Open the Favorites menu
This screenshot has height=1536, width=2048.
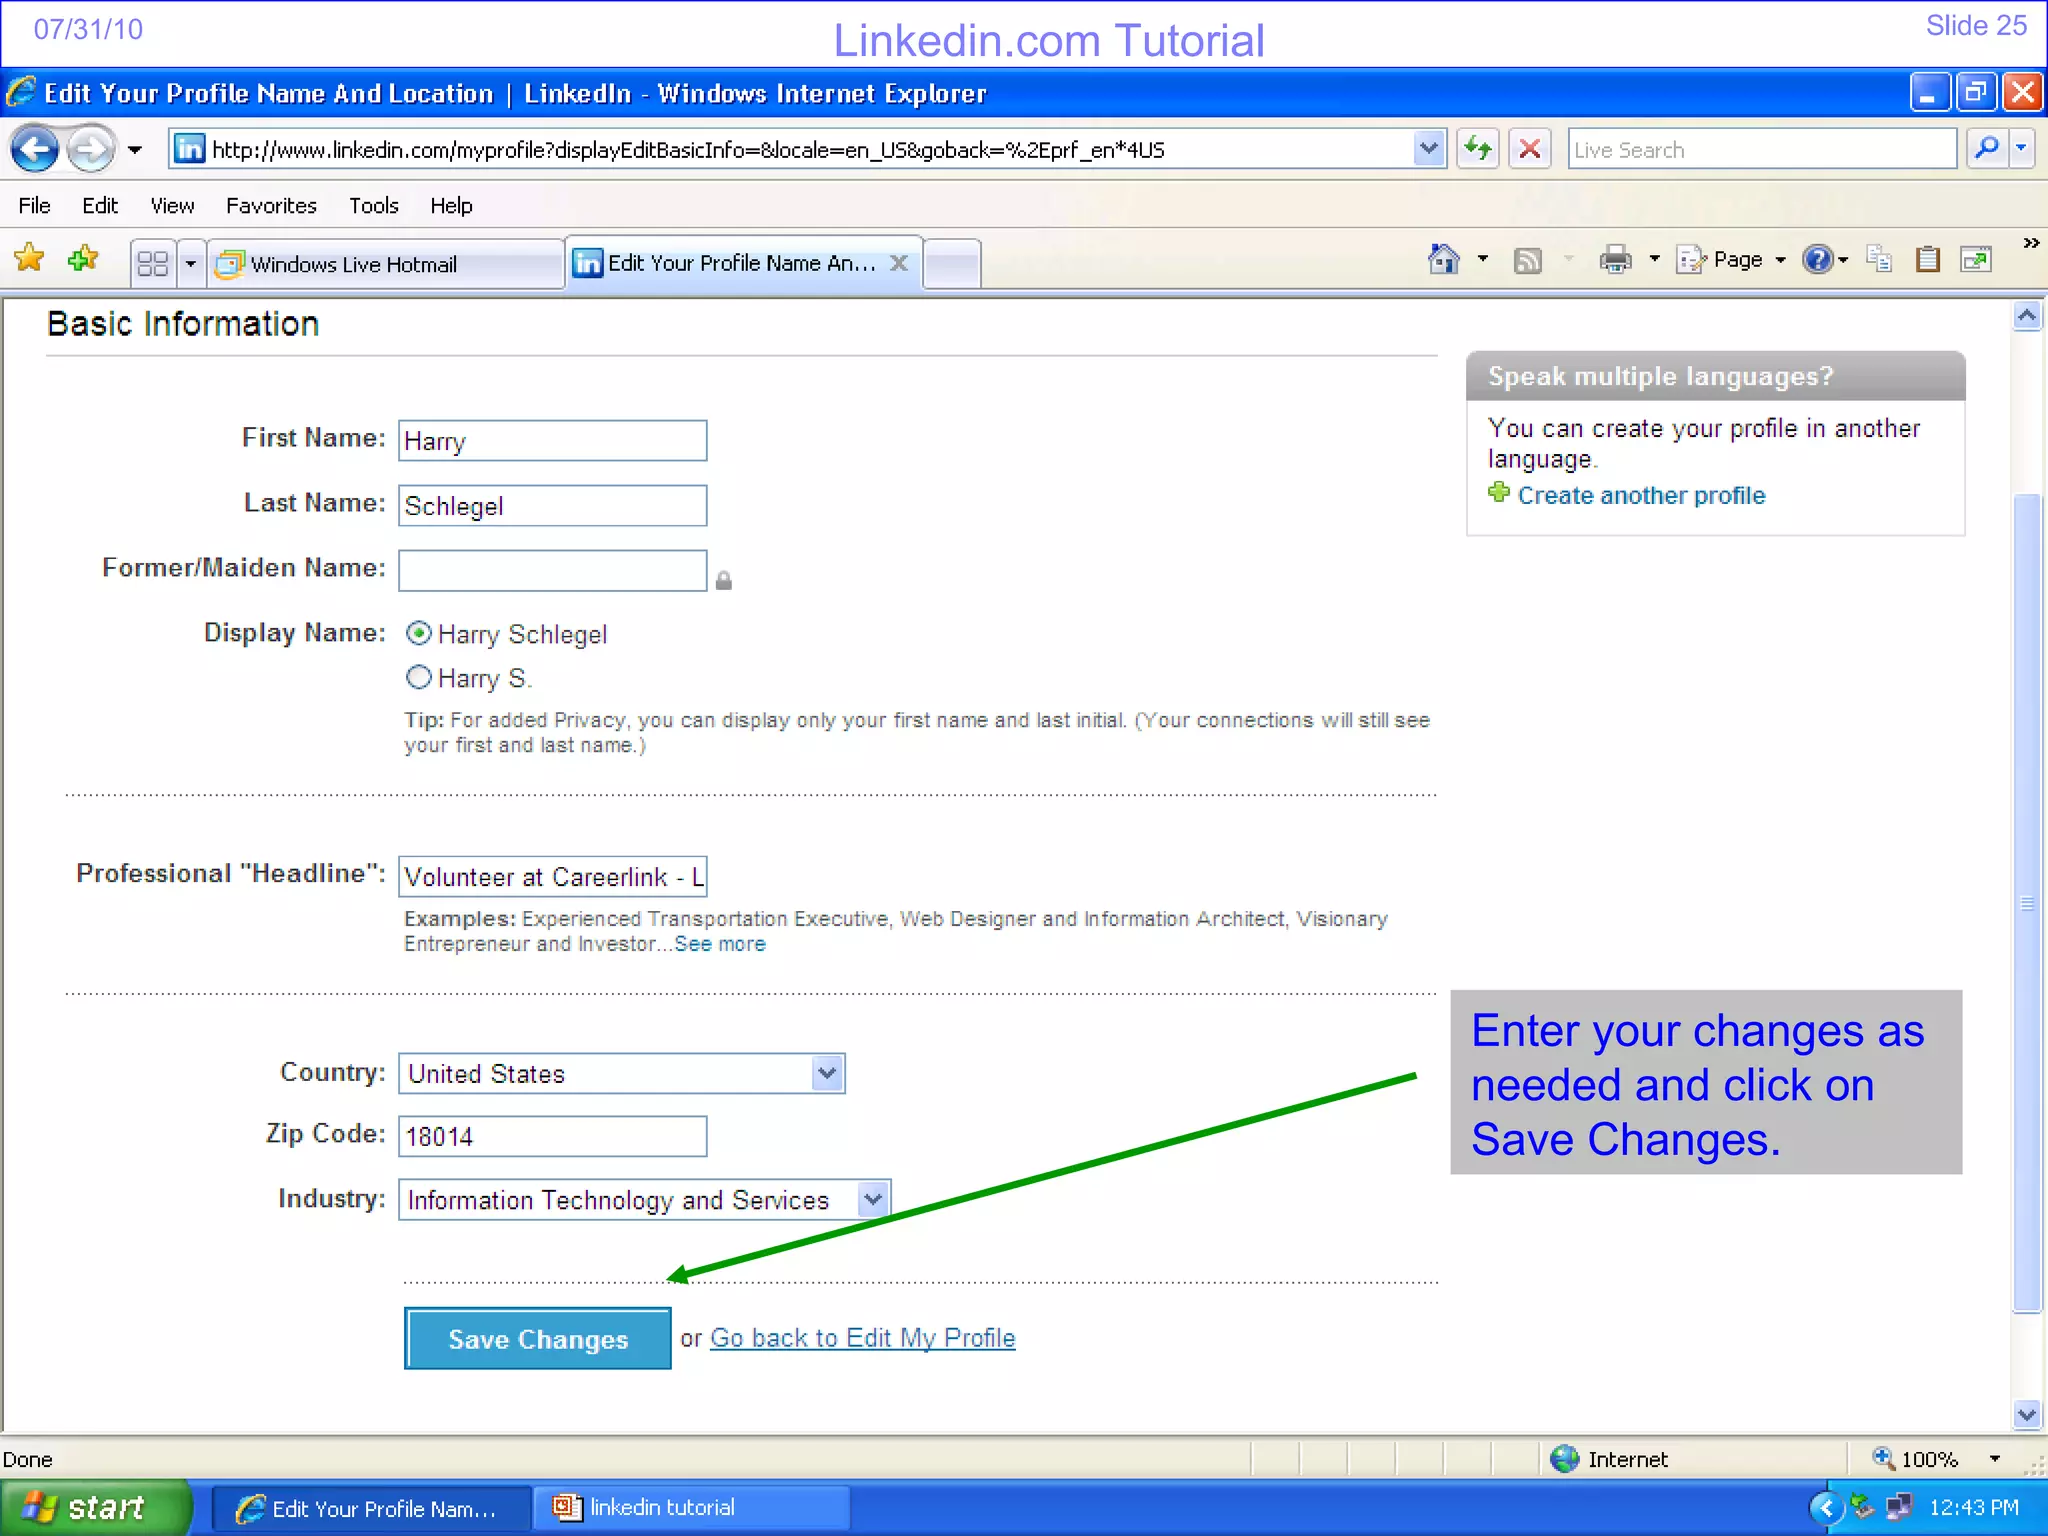[271, 206]
